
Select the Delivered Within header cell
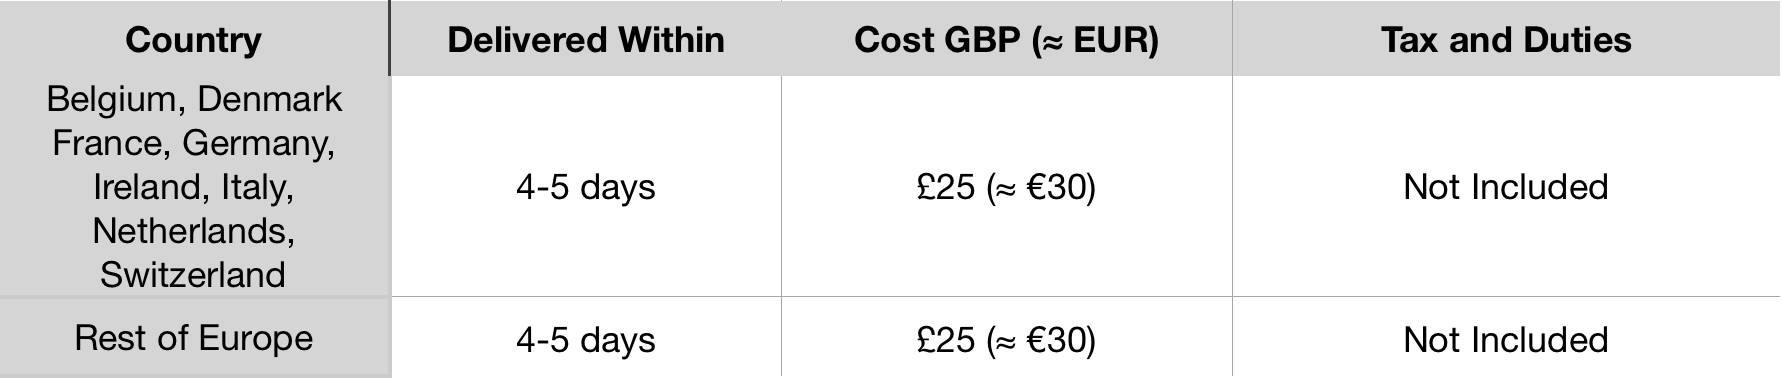coord(585,39)
